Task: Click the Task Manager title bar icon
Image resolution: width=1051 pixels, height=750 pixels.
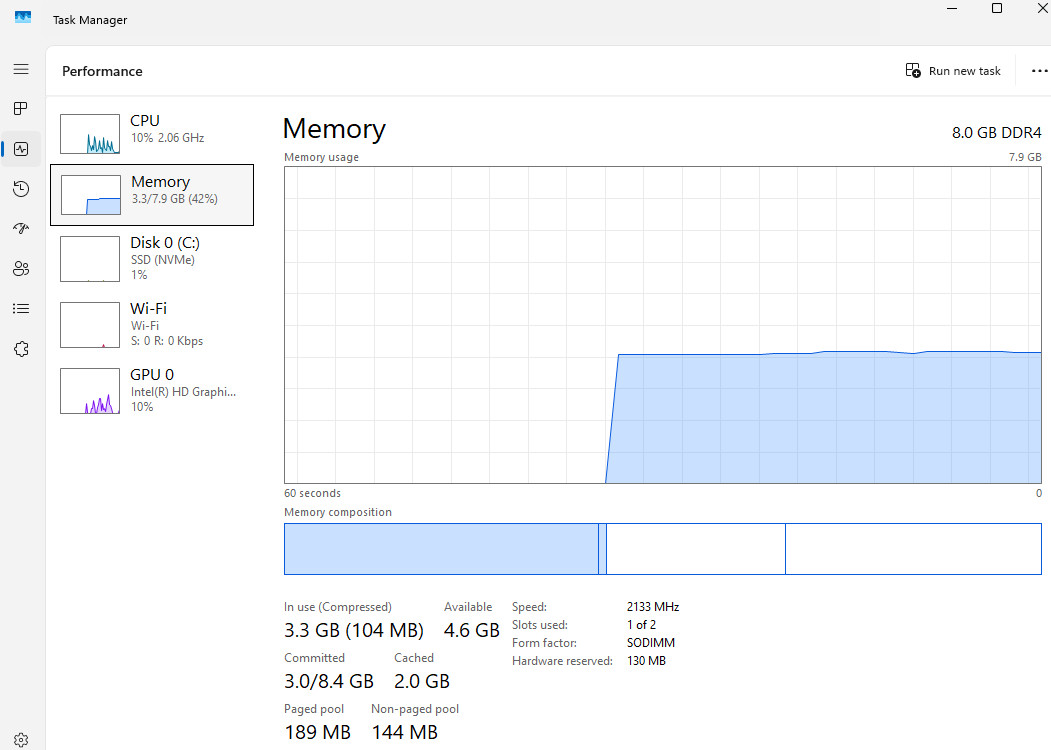Action: click(x=23, y=17)
